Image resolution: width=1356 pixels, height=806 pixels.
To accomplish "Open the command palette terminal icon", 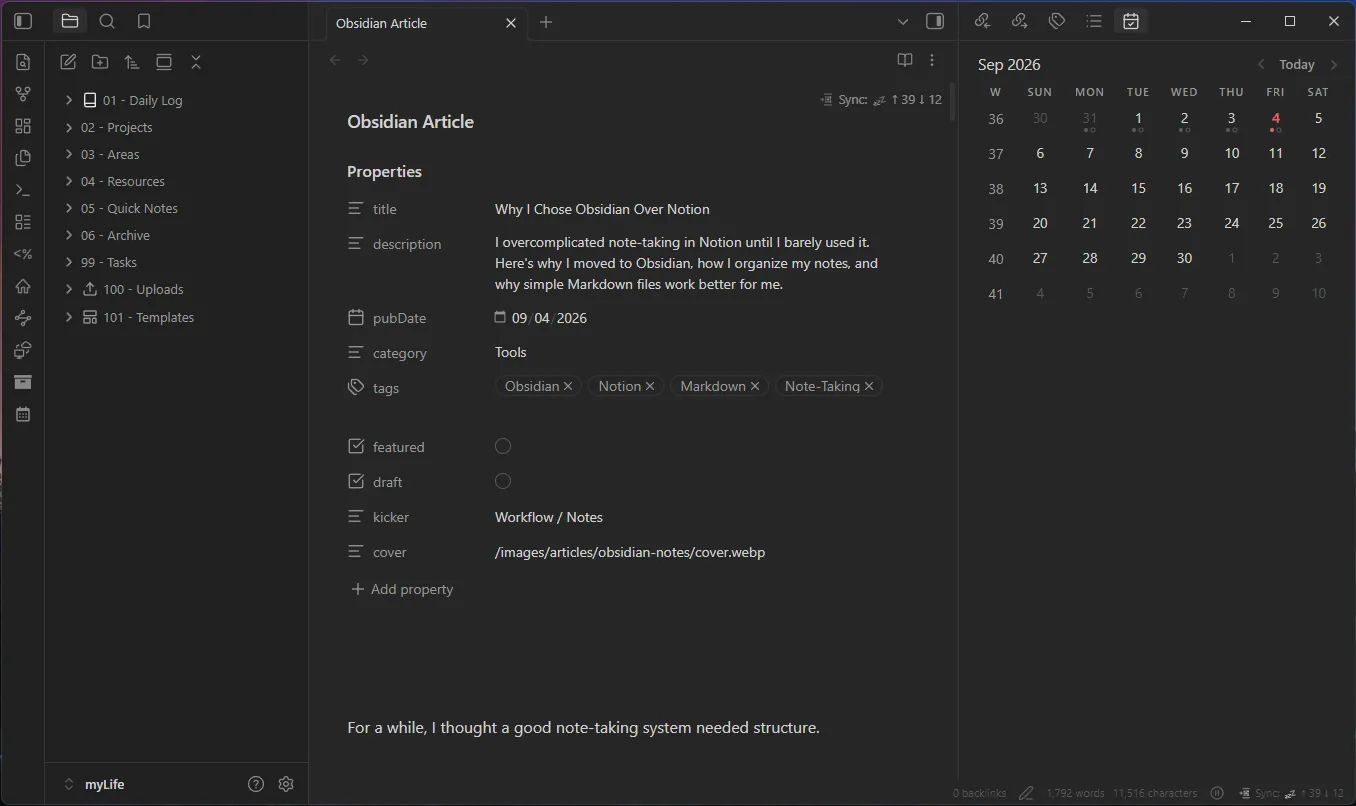I will tap(23, 190).
